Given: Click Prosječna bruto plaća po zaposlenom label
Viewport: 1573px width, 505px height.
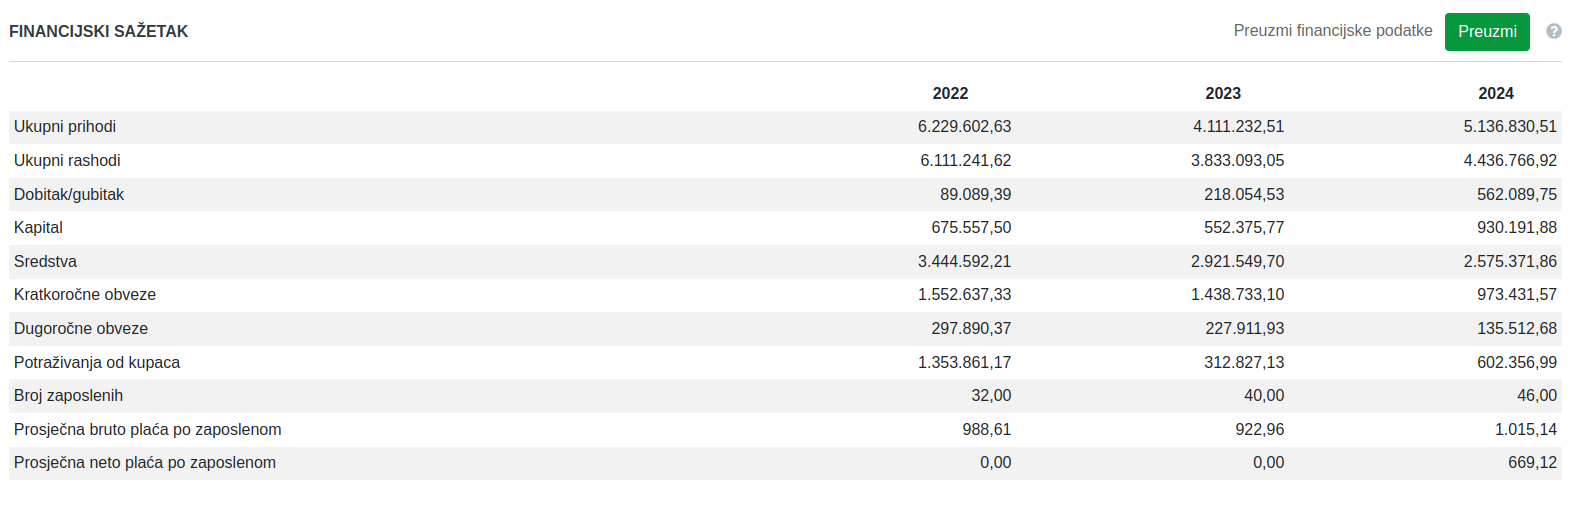Looking at the screenshot, I should [x=148, y=430].
